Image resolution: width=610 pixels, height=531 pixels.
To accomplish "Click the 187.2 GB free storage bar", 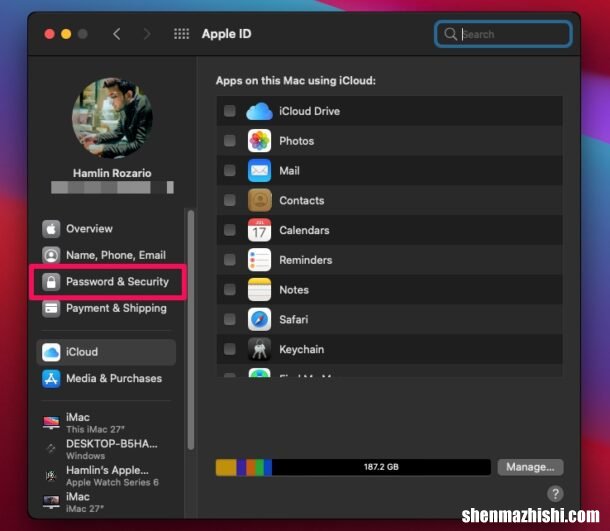I will (x=381, y=467).
